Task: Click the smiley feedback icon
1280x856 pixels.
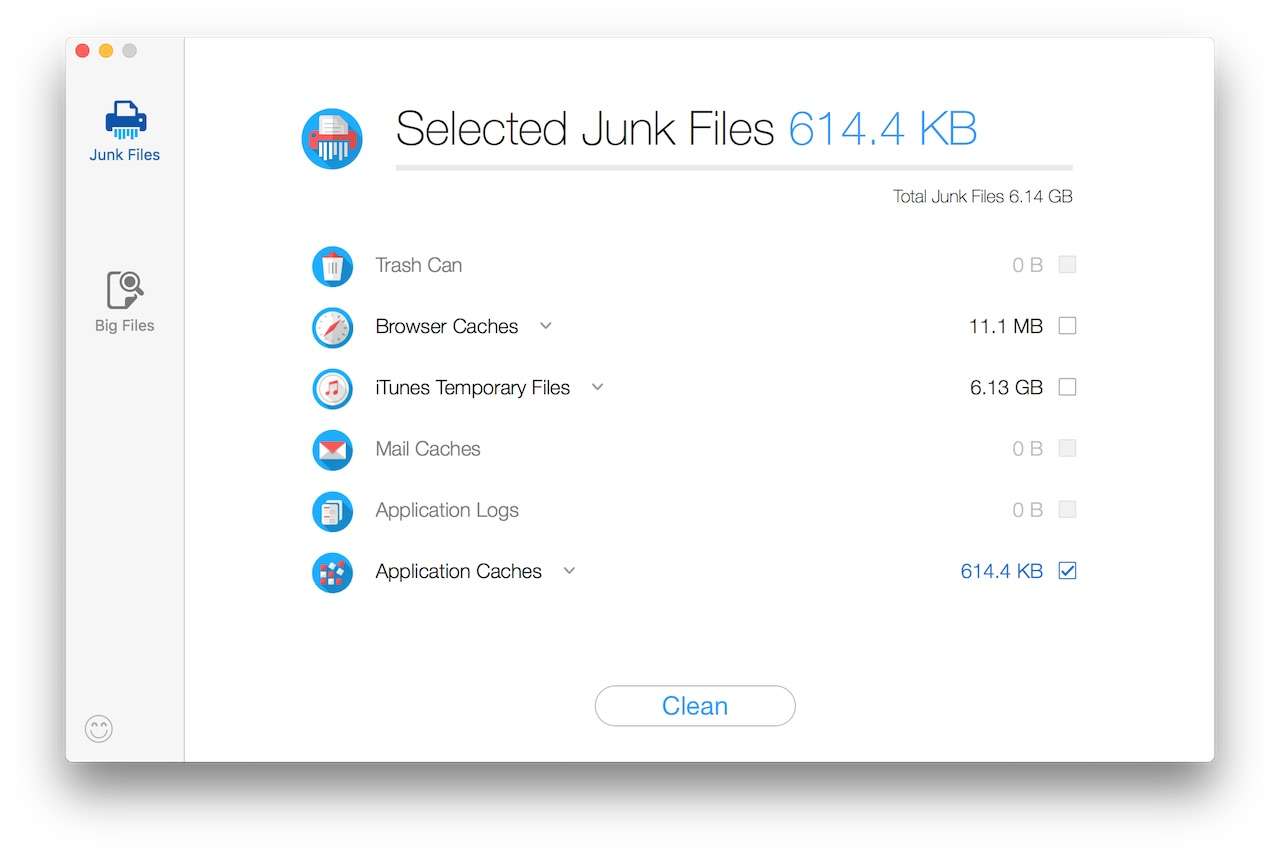Action: [99, 729]
